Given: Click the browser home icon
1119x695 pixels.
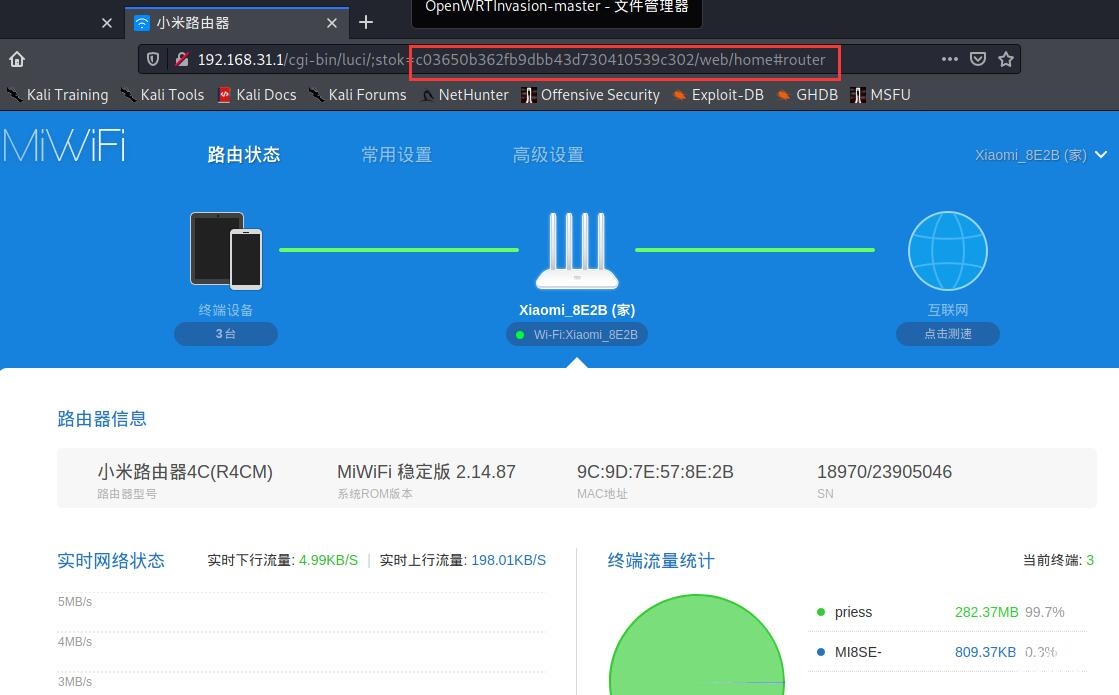Looking at the screenshot, I should point(17,59).
